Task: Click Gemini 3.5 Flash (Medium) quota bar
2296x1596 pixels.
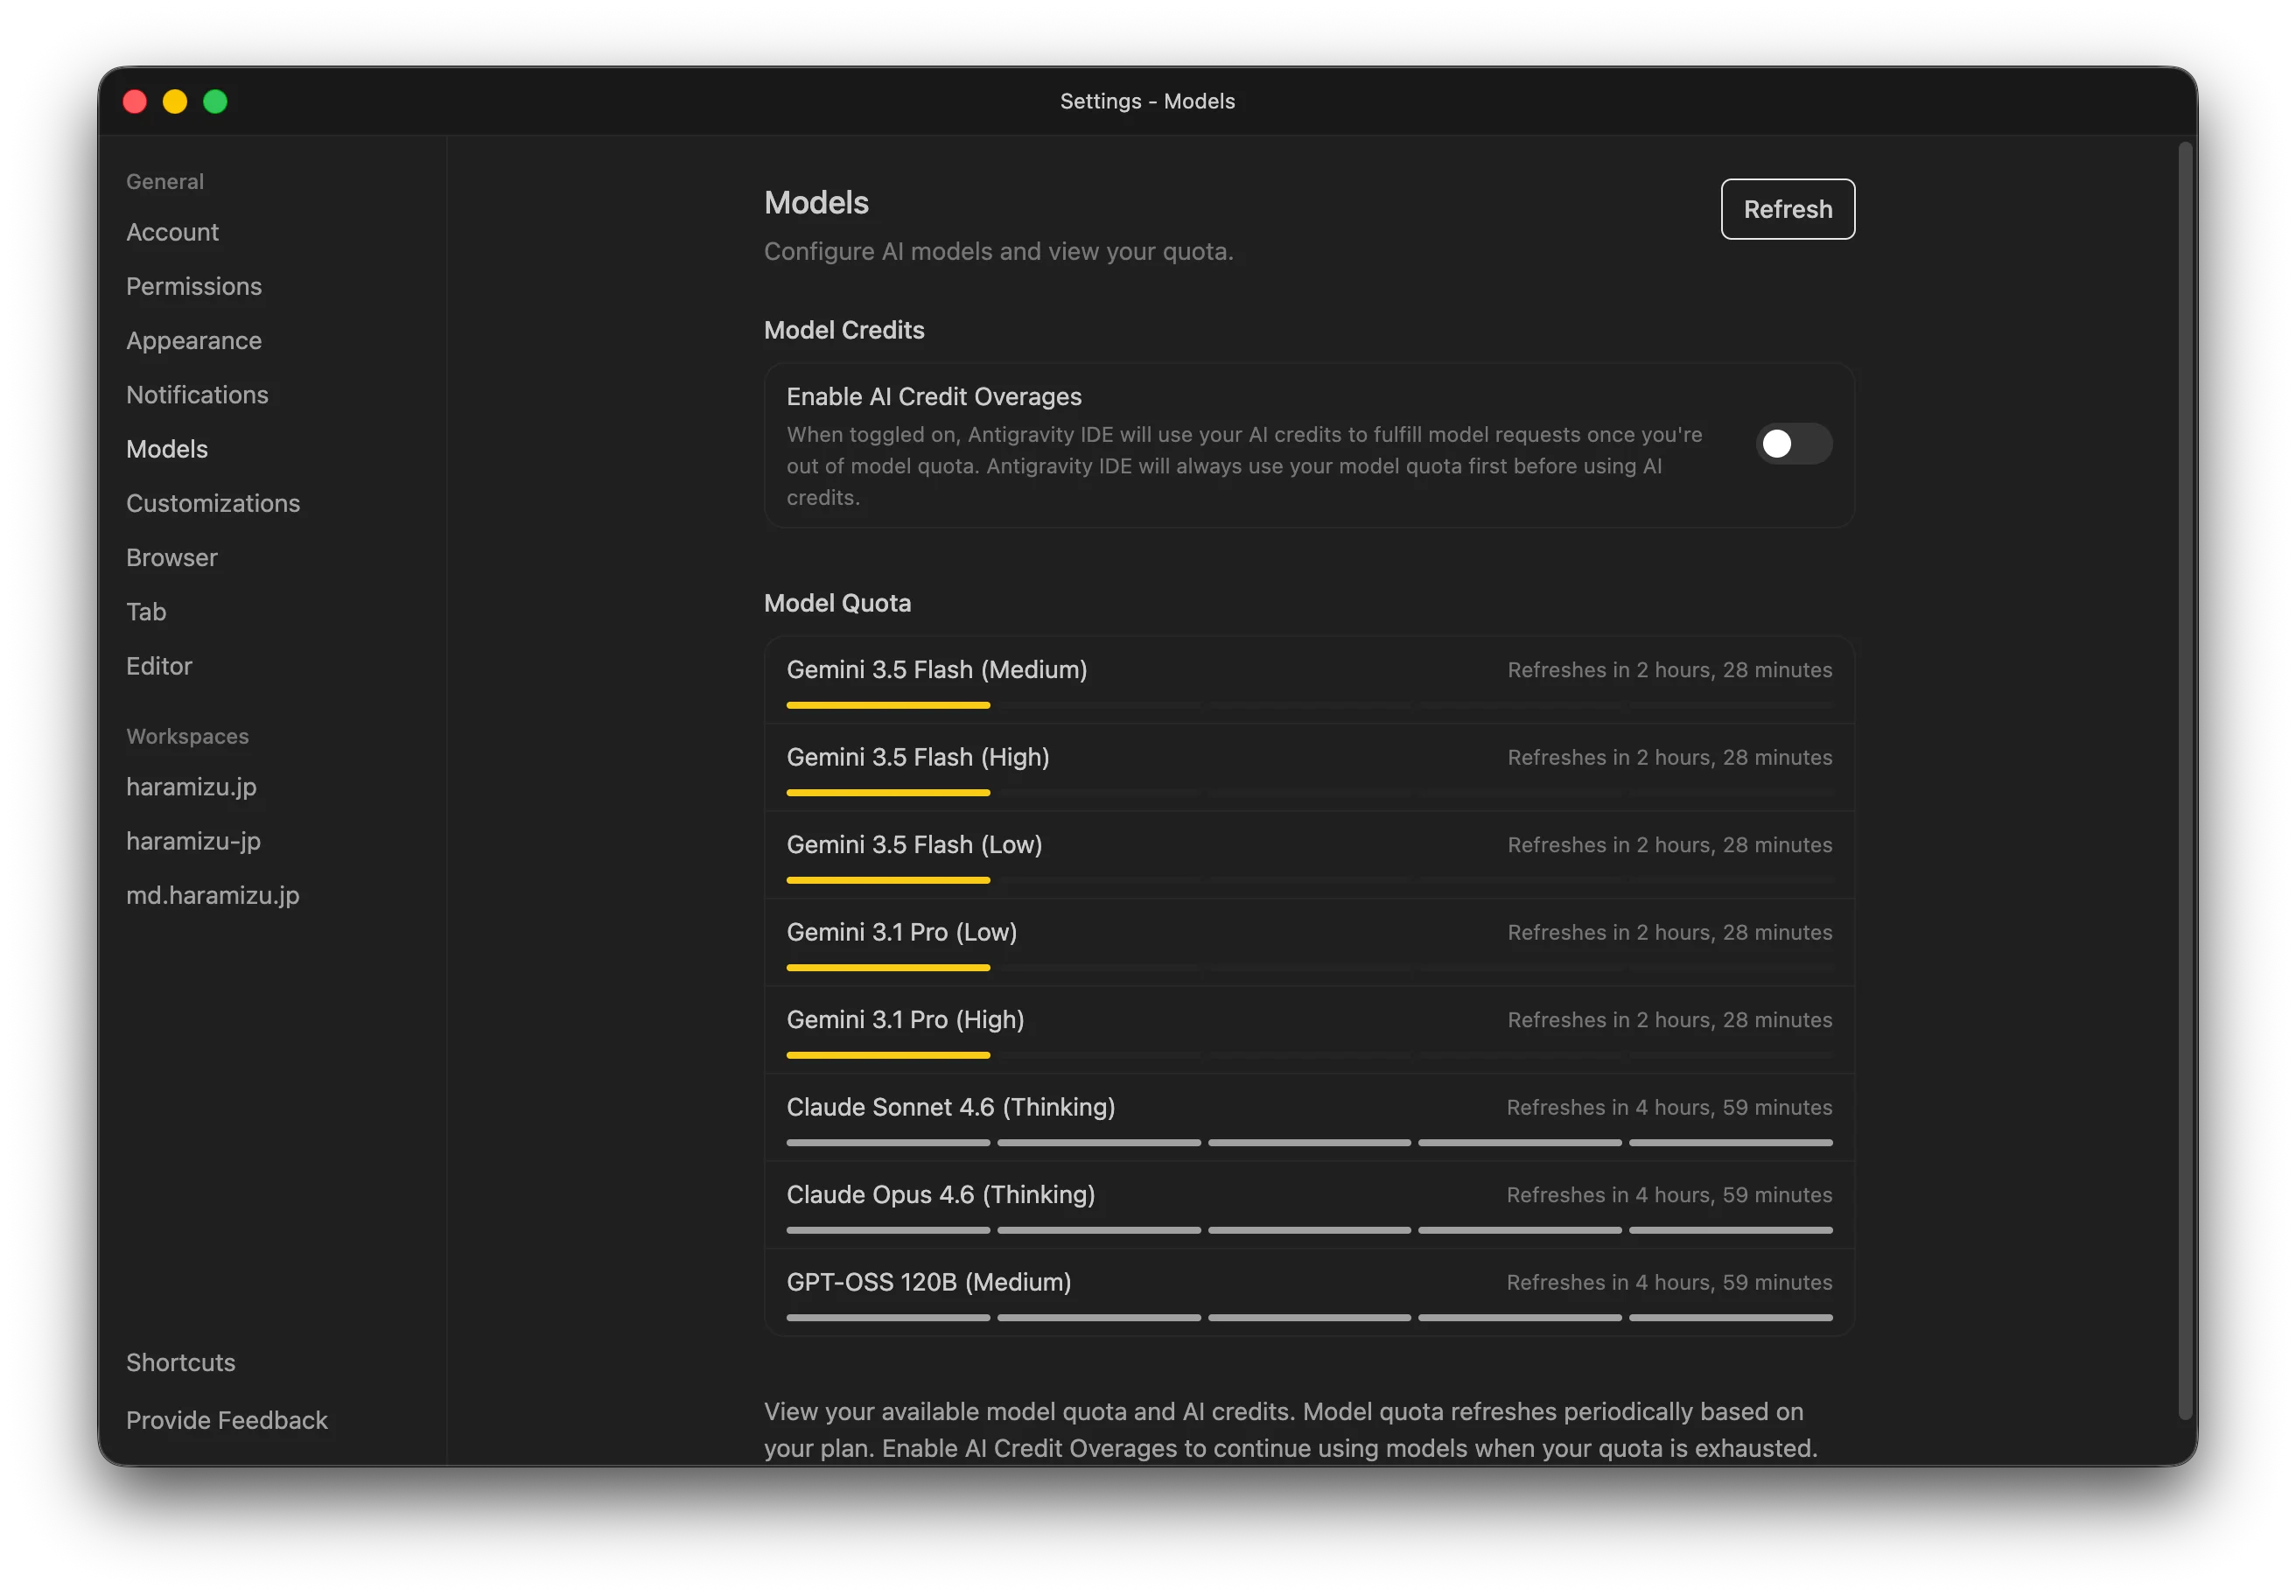Action: [1309, 705]
